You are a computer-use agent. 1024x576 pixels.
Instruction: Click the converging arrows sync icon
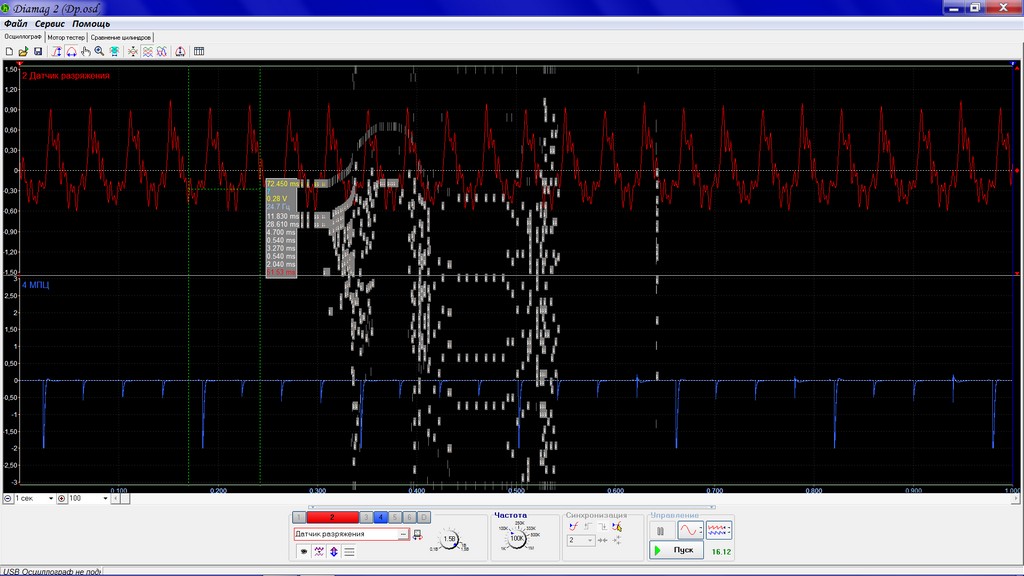(x=602, y=541)
